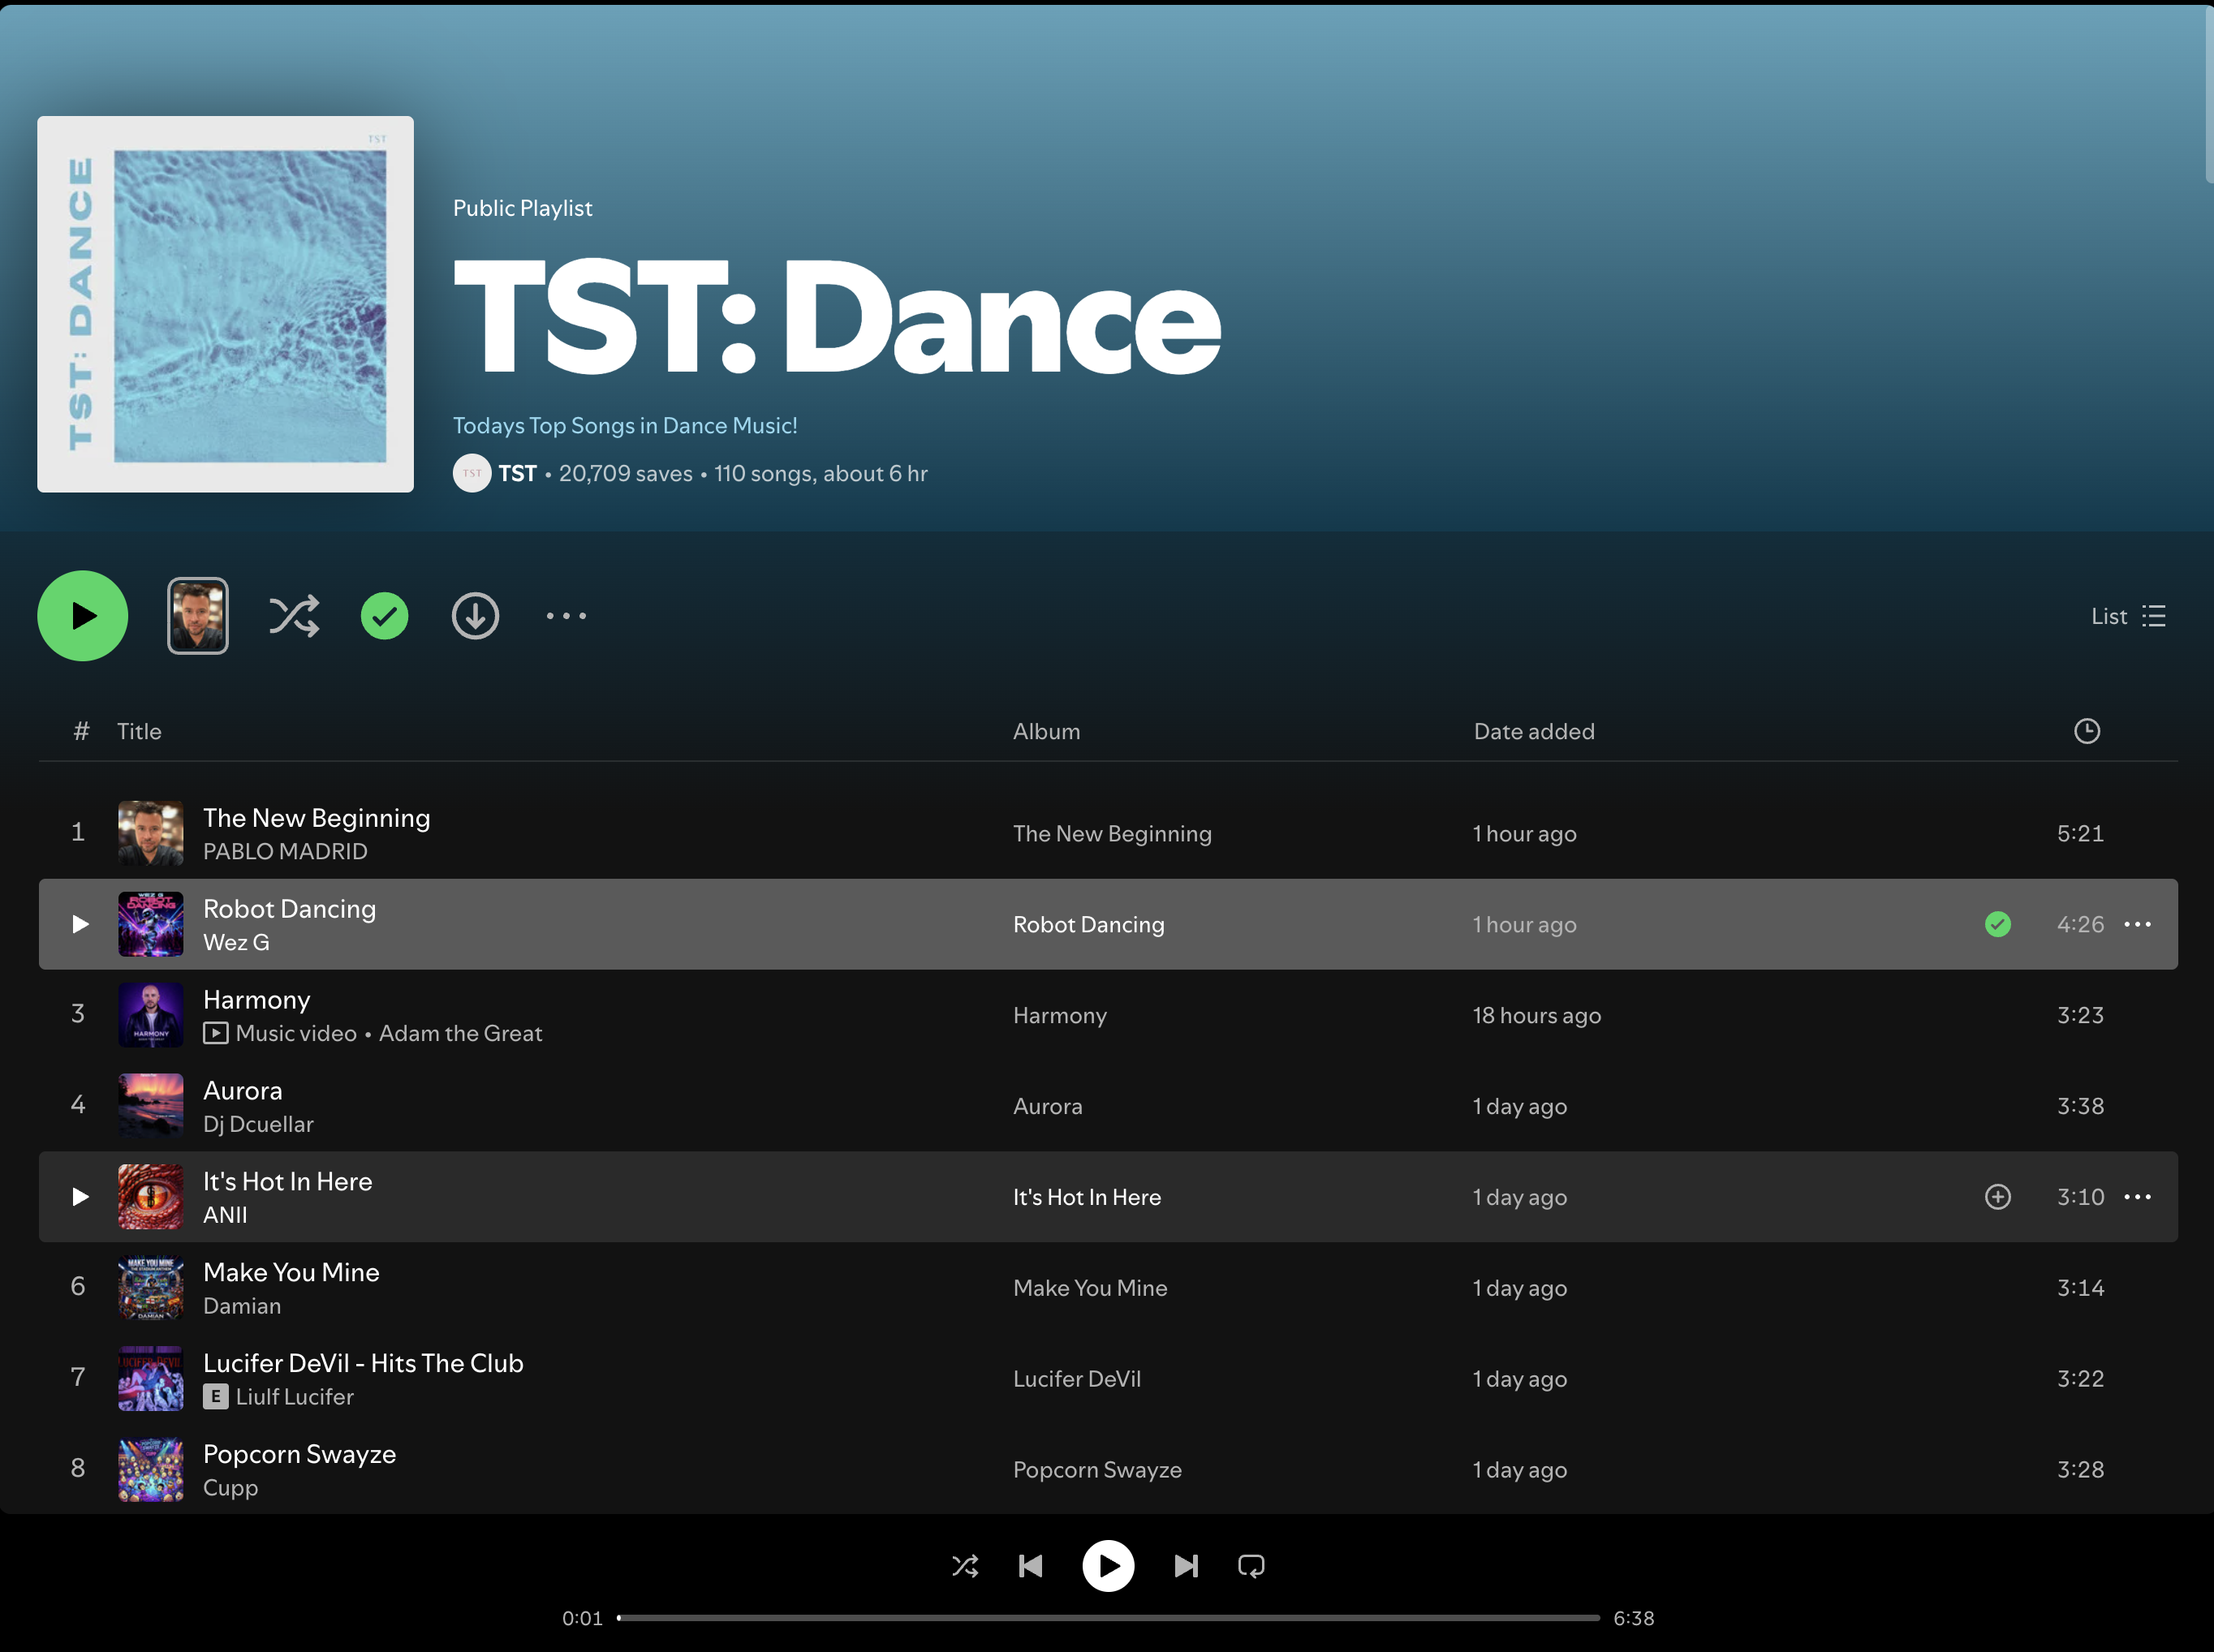Open artist Liulf Lucifer
This screenshot has height=1652, width=2214.
295,1397
